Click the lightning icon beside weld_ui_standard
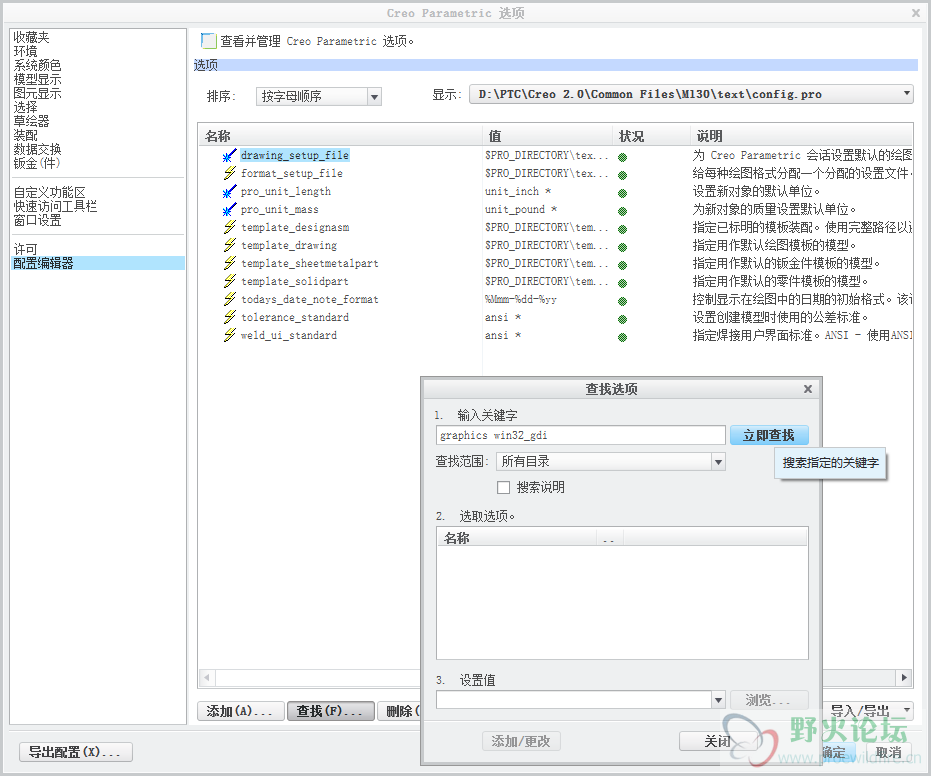Viewport: 931px width, 776px height. 229,335
